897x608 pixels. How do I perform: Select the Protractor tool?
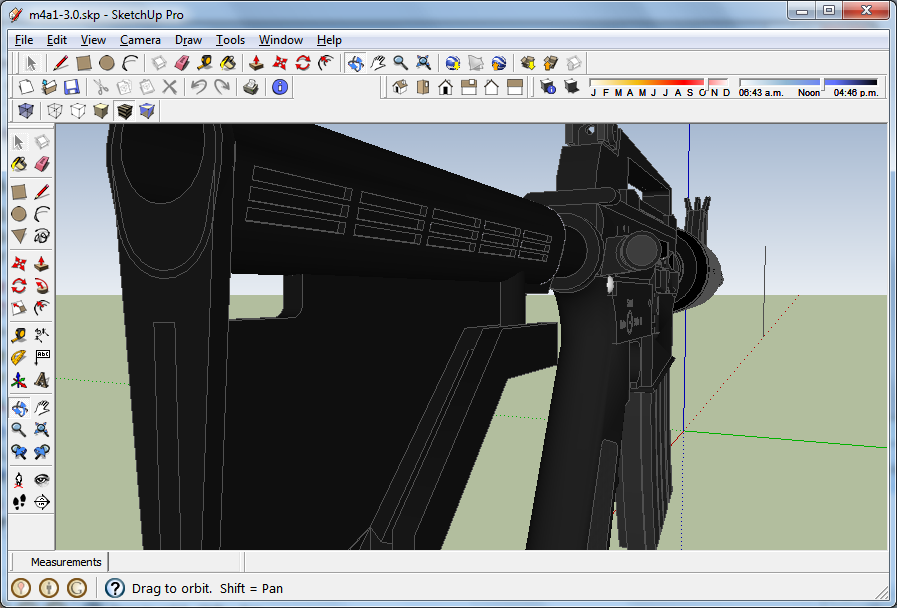tap(19, 357)
